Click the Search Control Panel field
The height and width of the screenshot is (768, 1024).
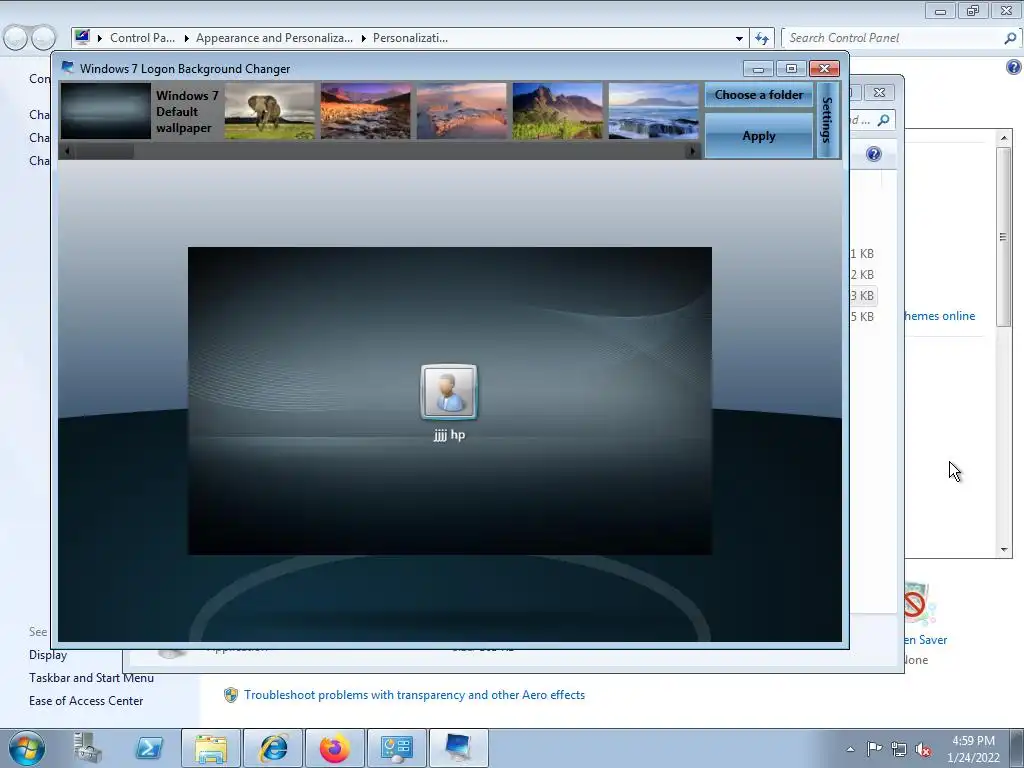[895, 38]
